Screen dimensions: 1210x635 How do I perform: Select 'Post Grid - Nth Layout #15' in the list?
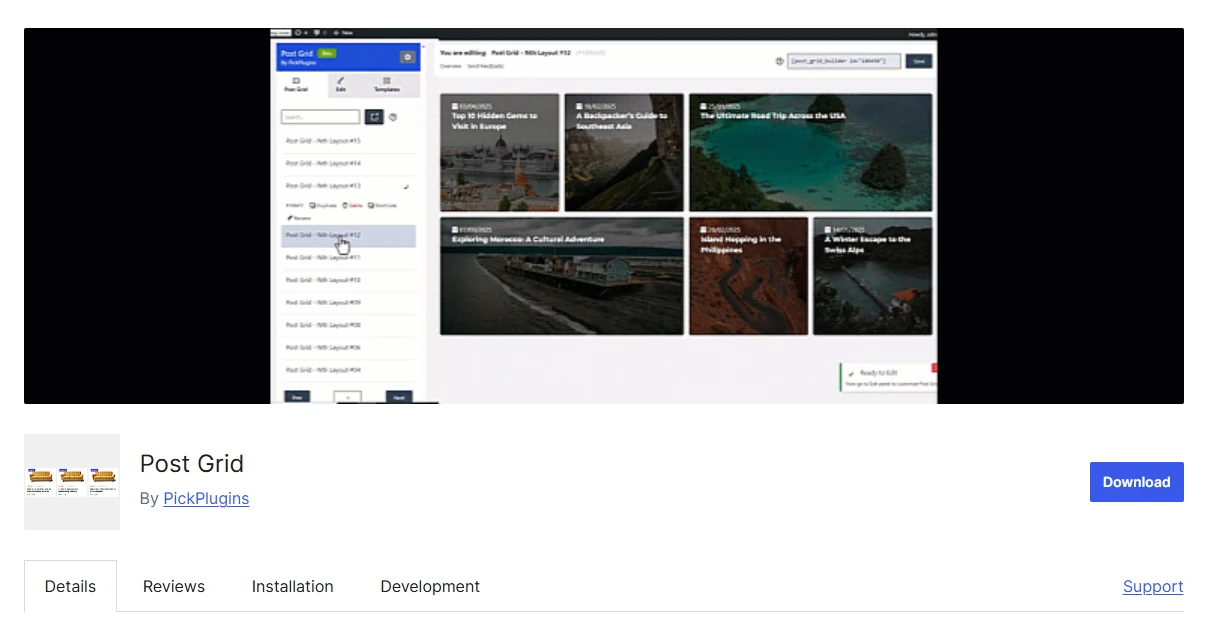(x=348, y=141)
